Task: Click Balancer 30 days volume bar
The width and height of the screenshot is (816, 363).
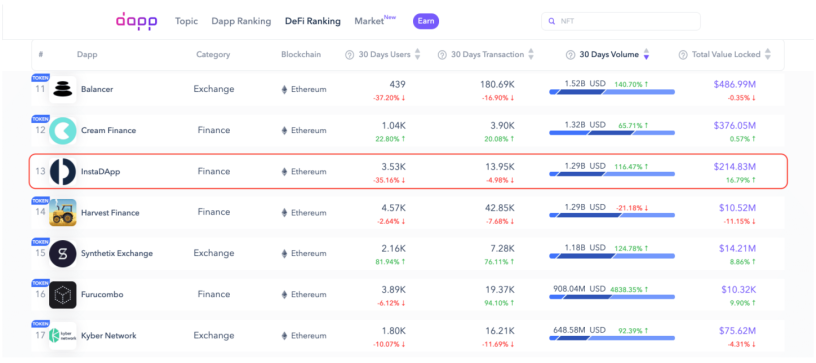Action: coord(612,92)
